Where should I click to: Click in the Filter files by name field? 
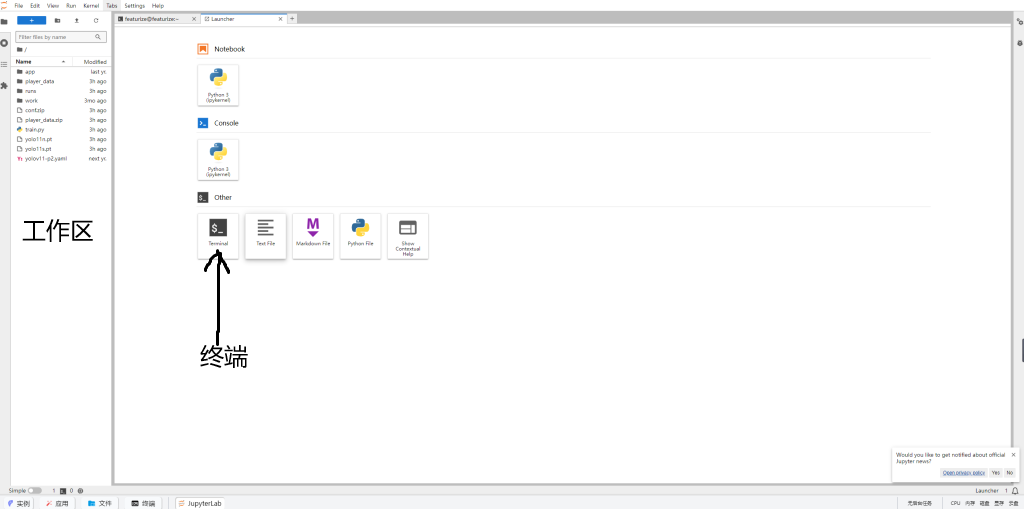click(x=60, y=37)
